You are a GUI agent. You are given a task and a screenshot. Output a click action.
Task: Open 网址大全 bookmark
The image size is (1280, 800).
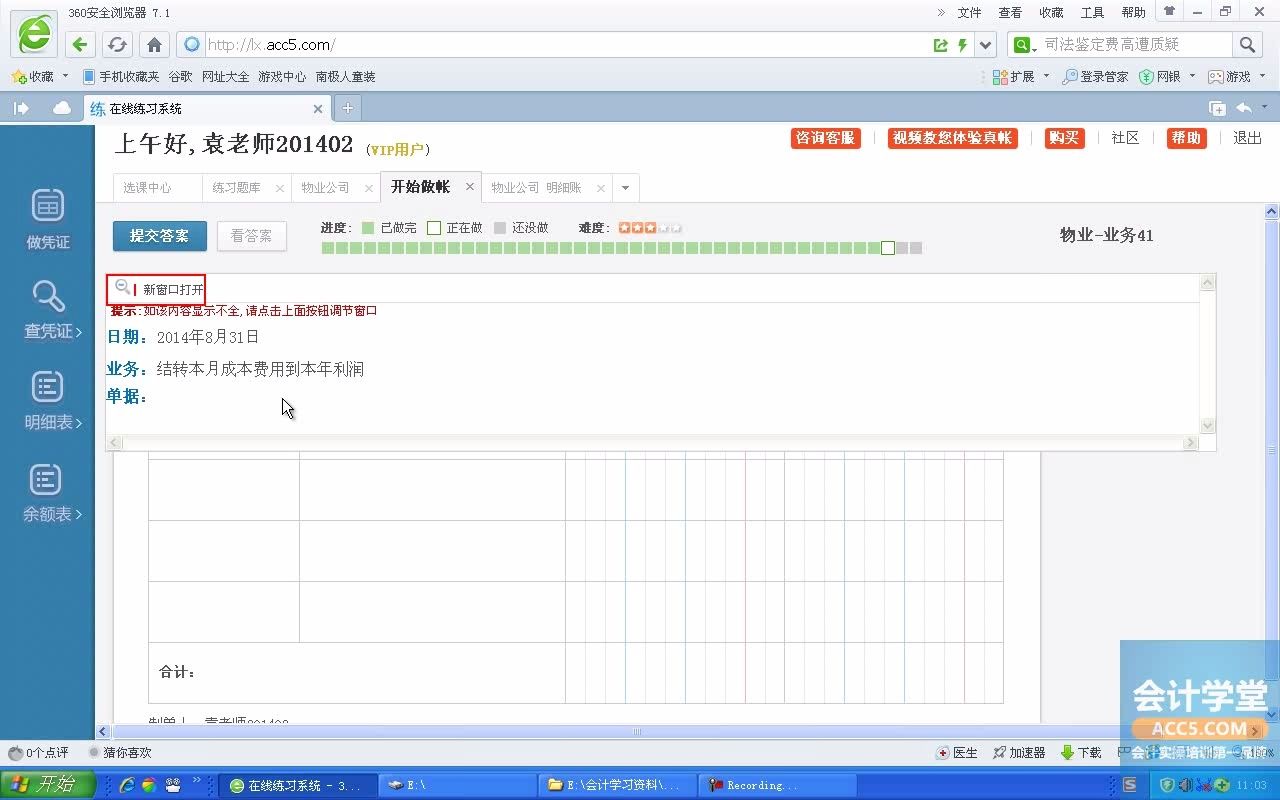[225, 76]
